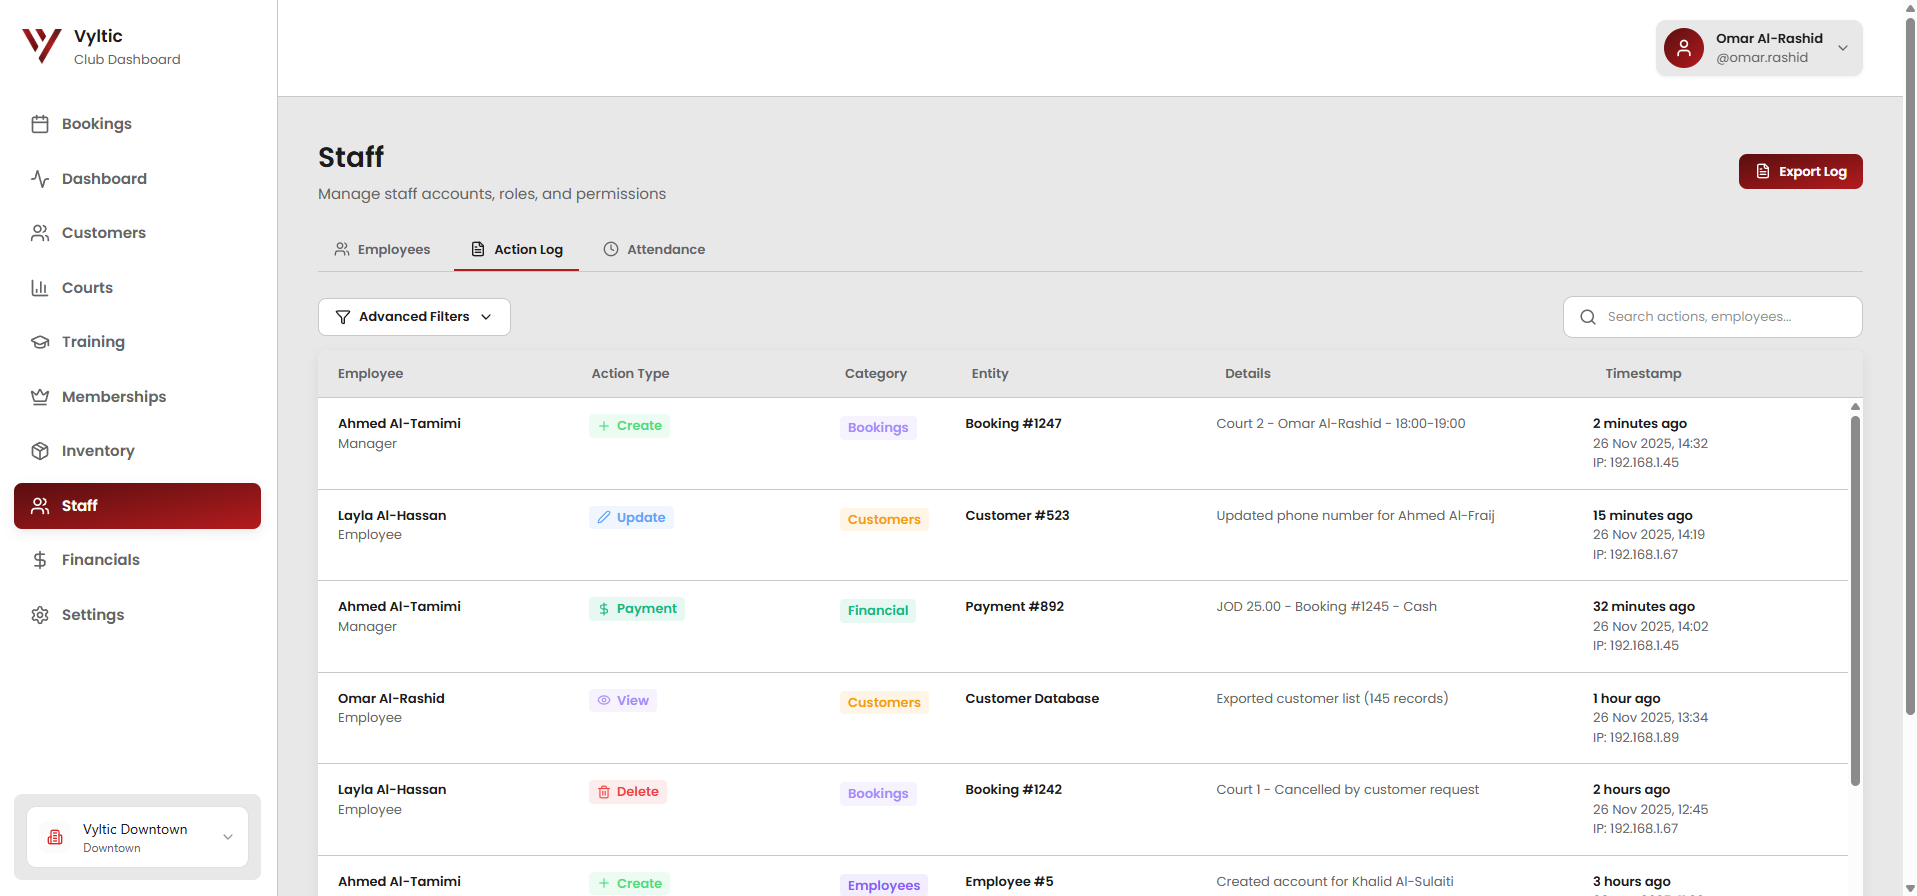Viewport: 1917px width, 896px height.
Task: Click the Delete action badge for Booking #1242
Action: coord(628,792)
